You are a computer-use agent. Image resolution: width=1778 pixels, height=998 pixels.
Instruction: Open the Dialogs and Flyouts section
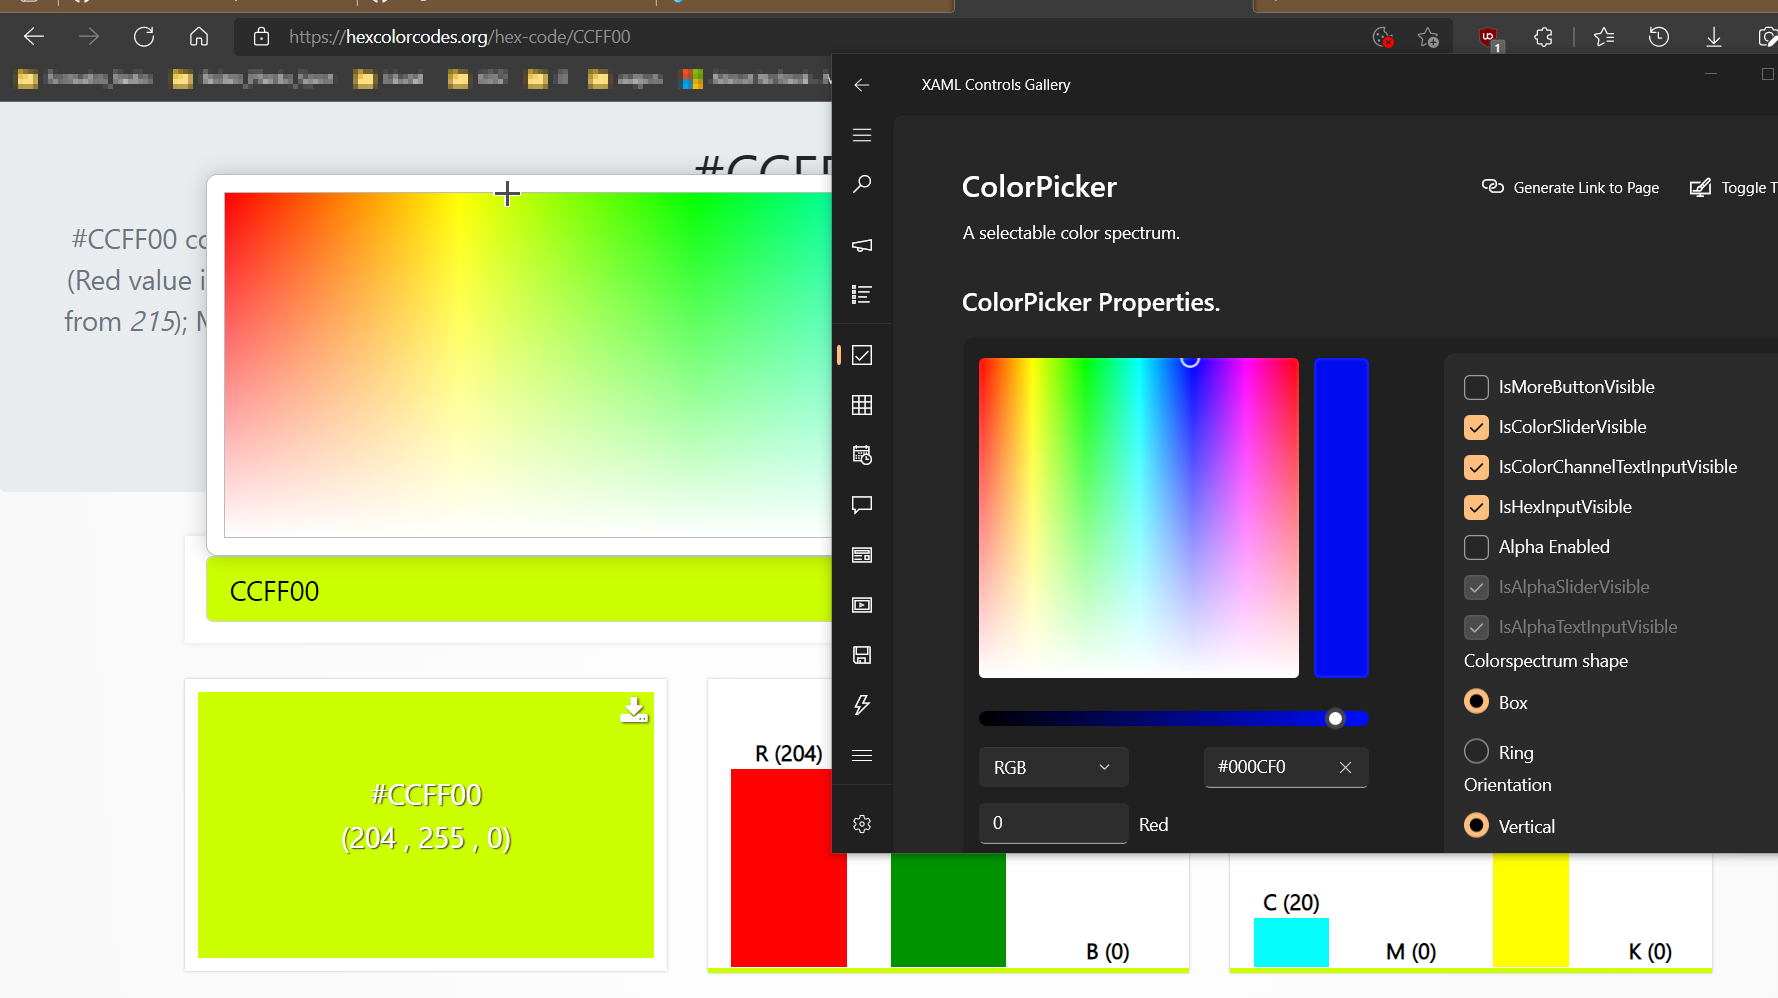pos(862,505)
